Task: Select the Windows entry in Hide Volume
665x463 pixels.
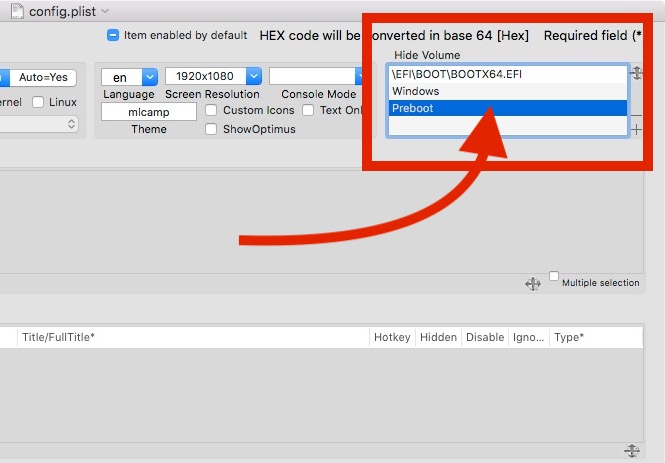Action: pyautogui.click(x=507, y=91)
